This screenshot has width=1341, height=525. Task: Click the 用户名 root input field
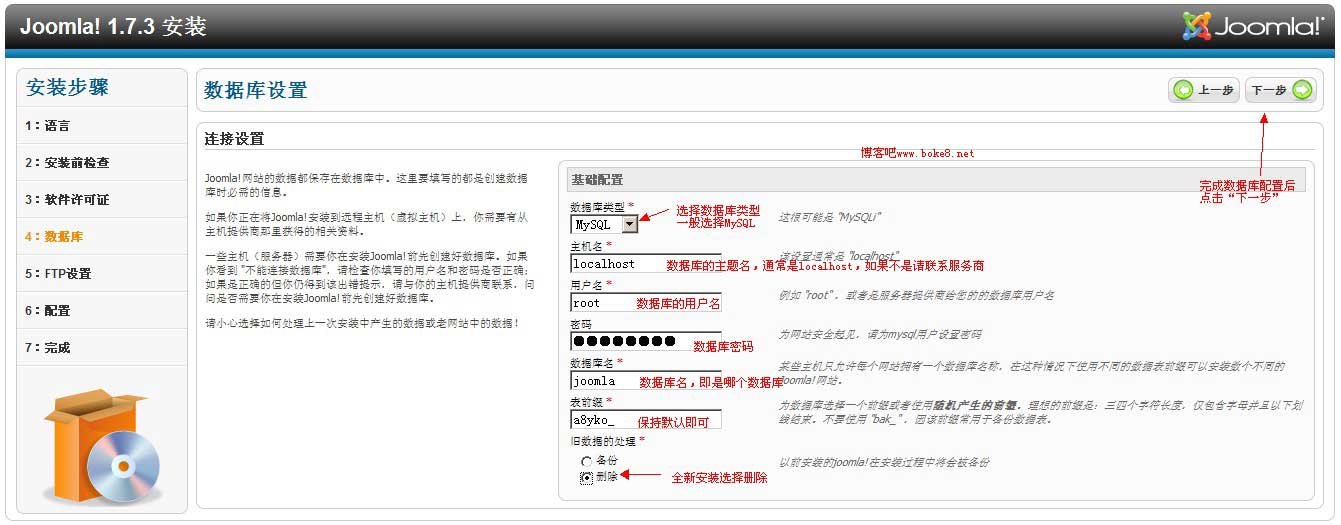(x=645, y=302)
